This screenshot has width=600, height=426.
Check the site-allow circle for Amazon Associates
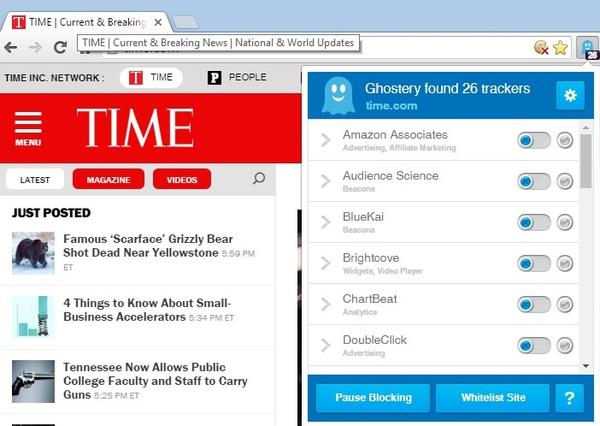(x=565, y=140)
